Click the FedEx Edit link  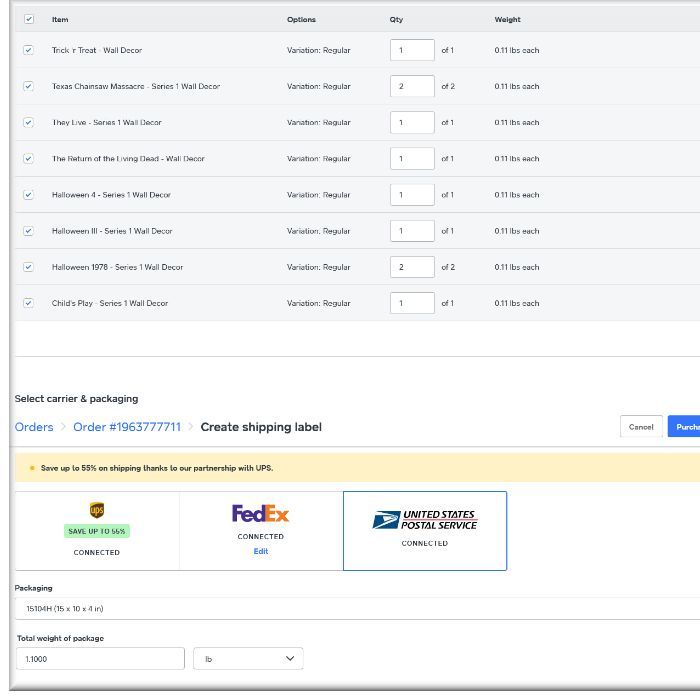click(x=260, y=552)
